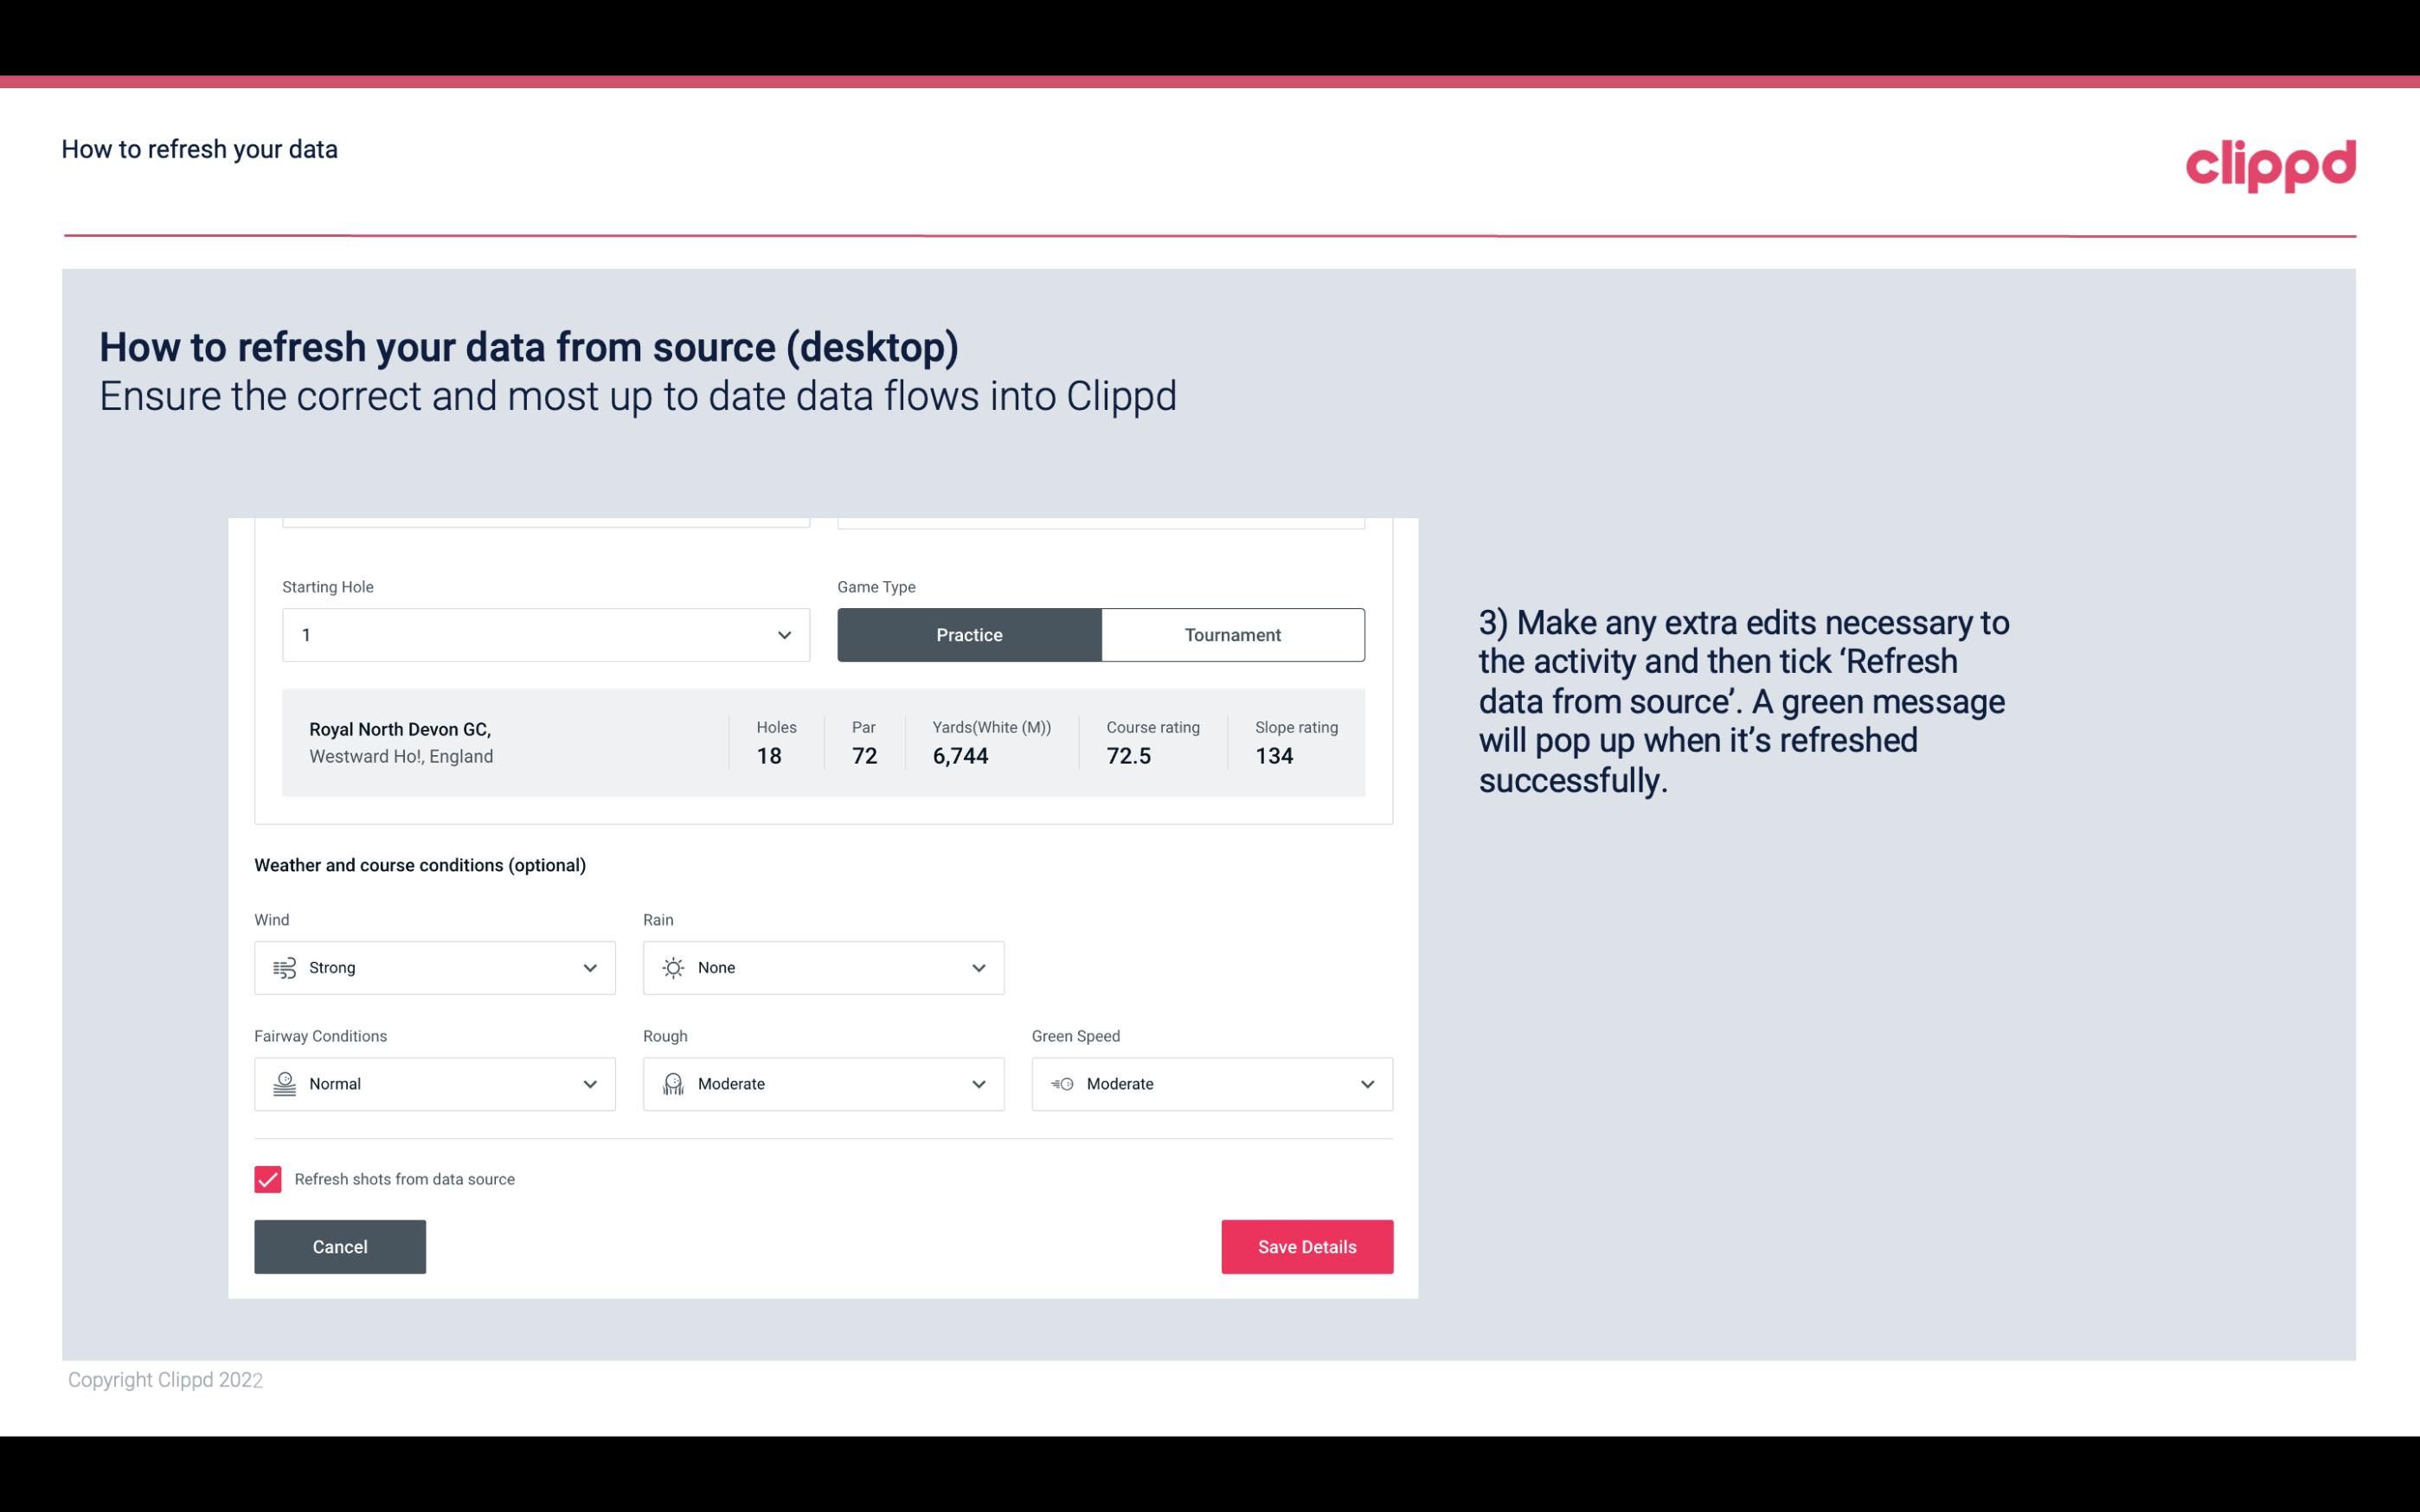Click the Cancel button
The width and height of the screenshot is (2420, 1512).
coord(340,1247)
